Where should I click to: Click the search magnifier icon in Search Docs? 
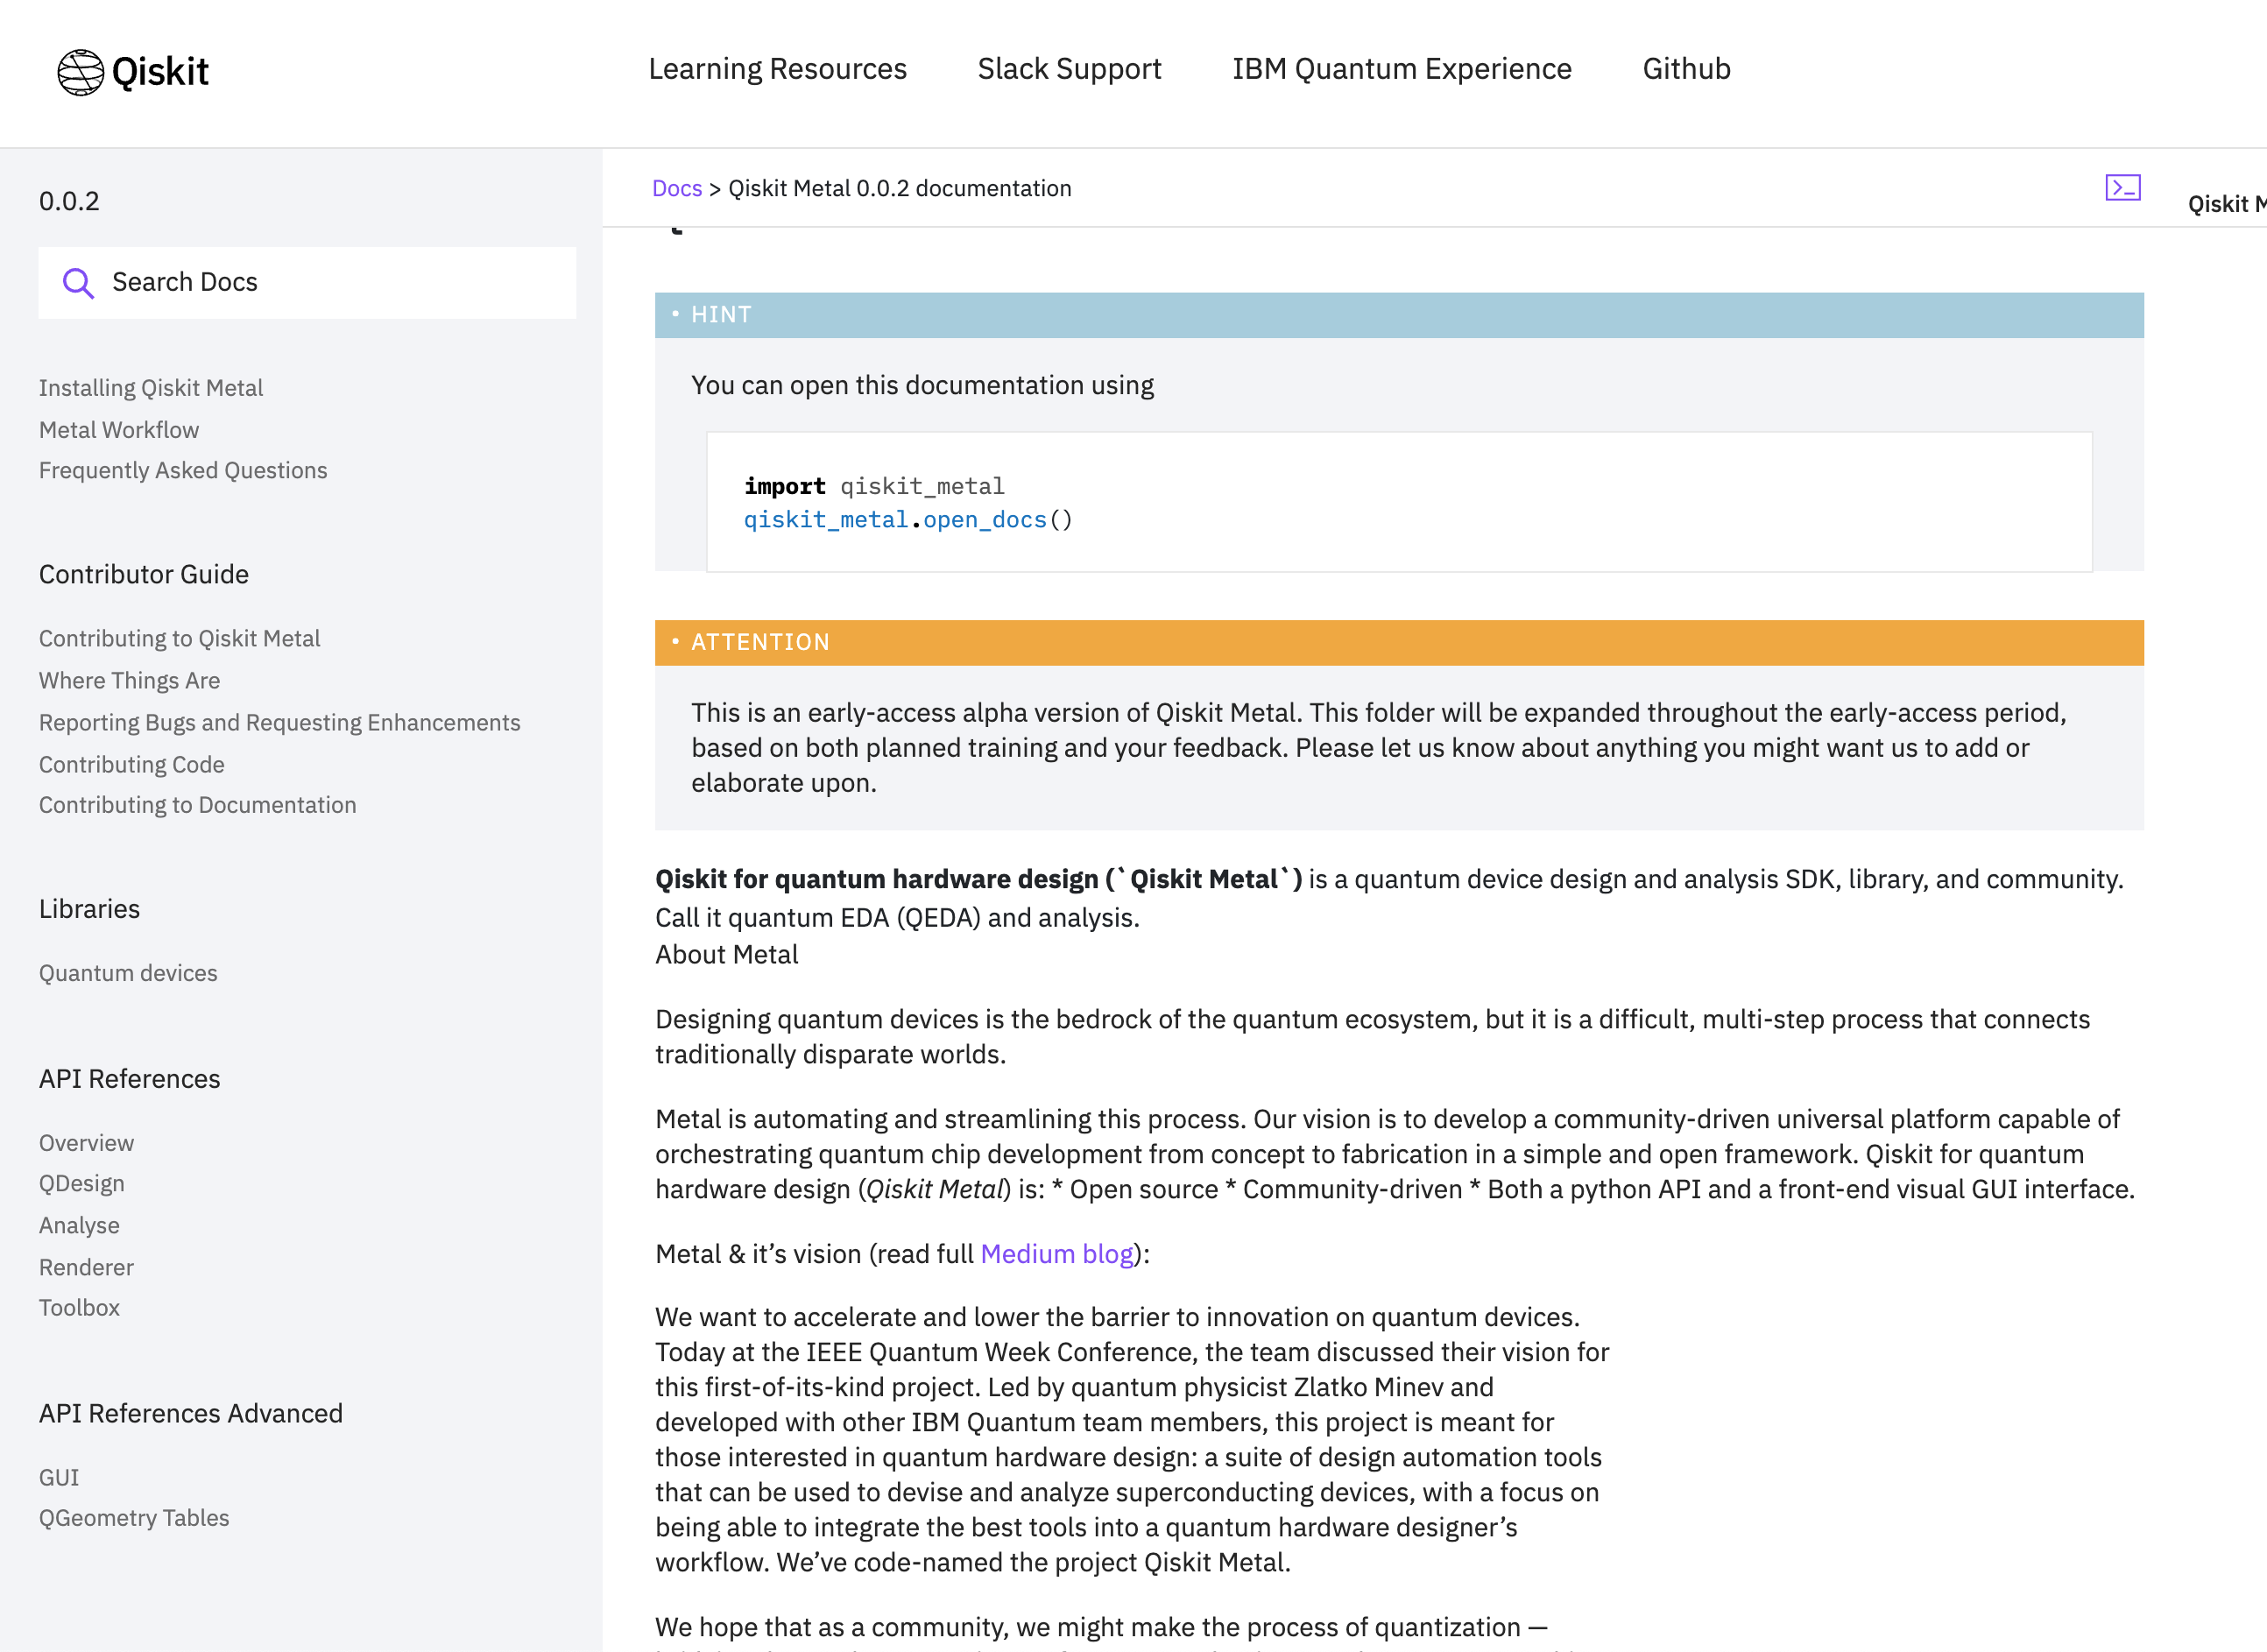[78, 283]
